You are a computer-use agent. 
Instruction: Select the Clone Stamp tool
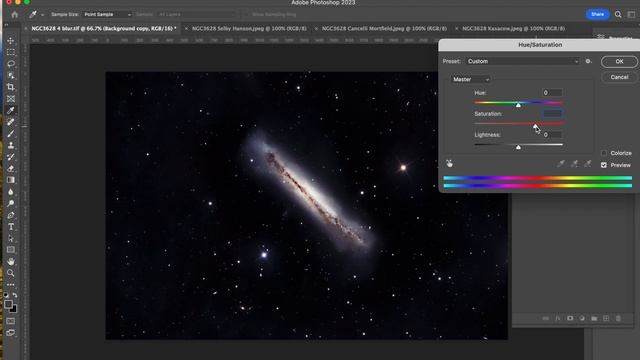11,145
